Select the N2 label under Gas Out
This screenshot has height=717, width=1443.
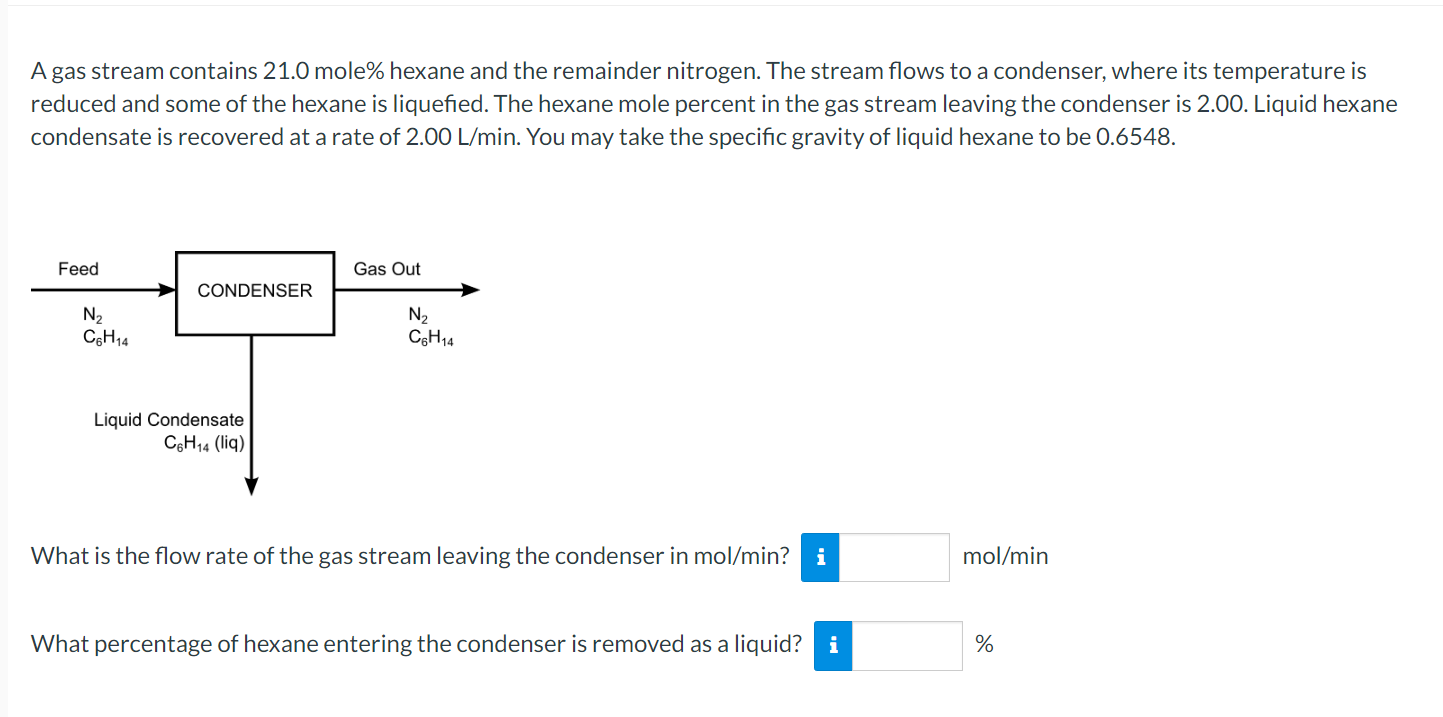pyautogui.click(x=417, y=314)
